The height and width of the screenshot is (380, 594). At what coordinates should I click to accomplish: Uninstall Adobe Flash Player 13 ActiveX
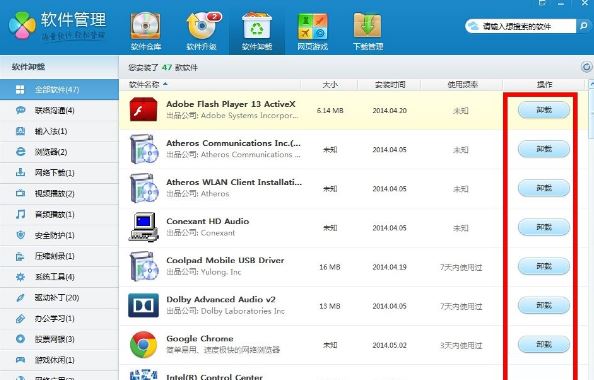(544, 110)
